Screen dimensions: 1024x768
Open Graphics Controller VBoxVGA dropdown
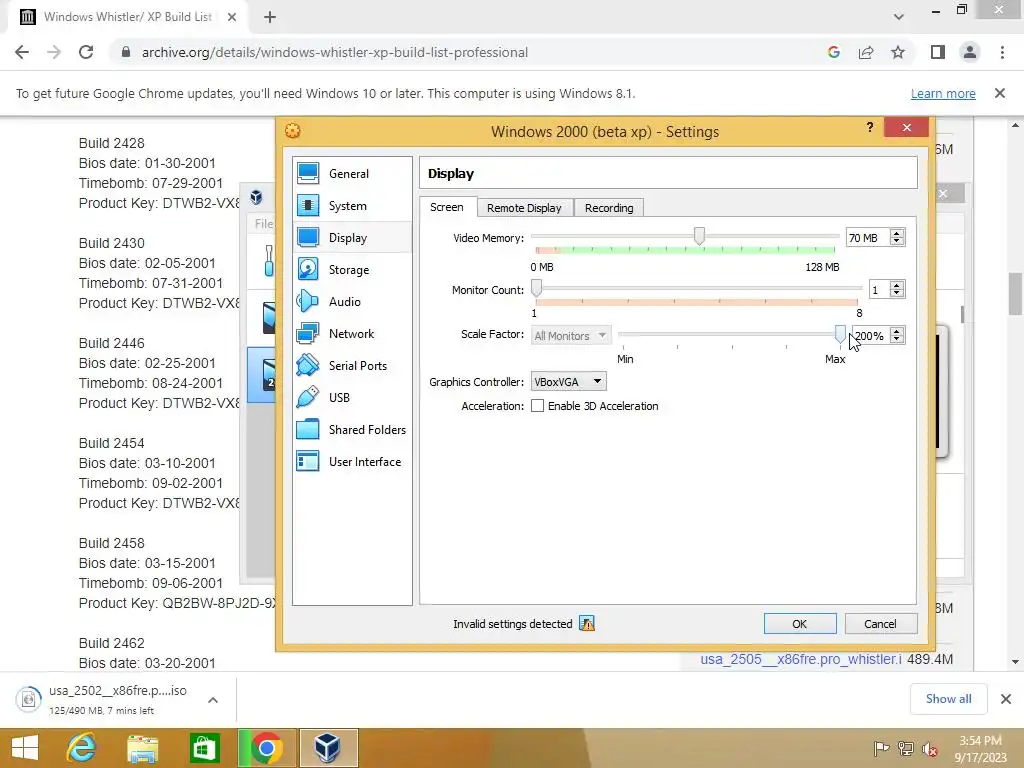pyautogui.click(x=568, y=381)
